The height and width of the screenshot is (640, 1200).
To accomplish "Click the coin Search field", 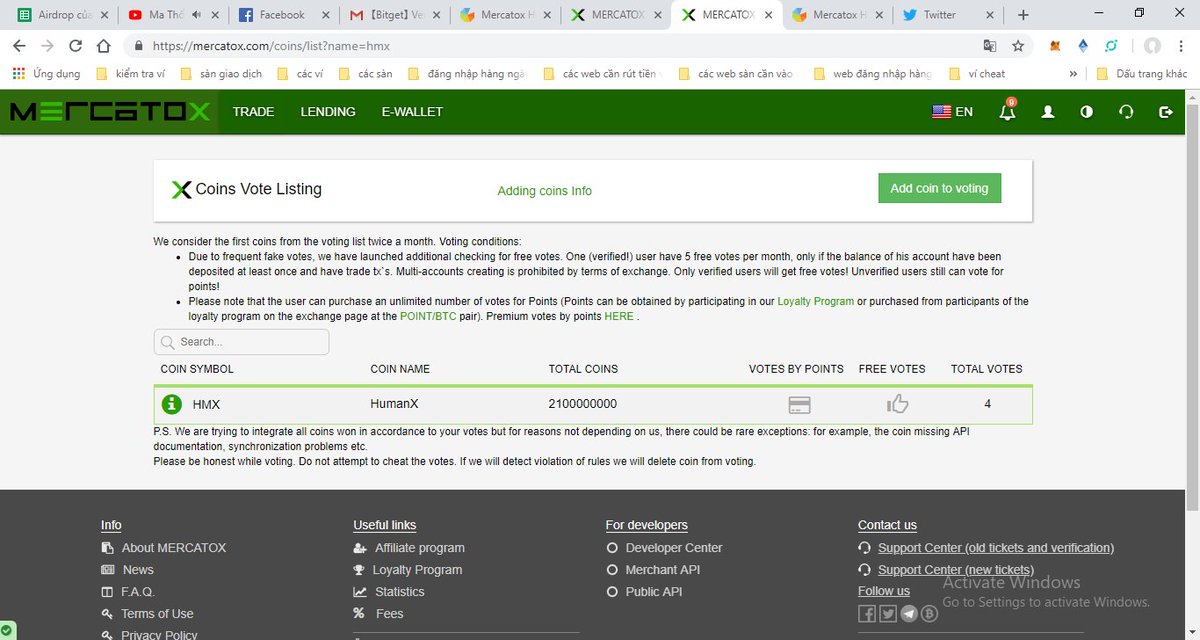I will (241, 341).
